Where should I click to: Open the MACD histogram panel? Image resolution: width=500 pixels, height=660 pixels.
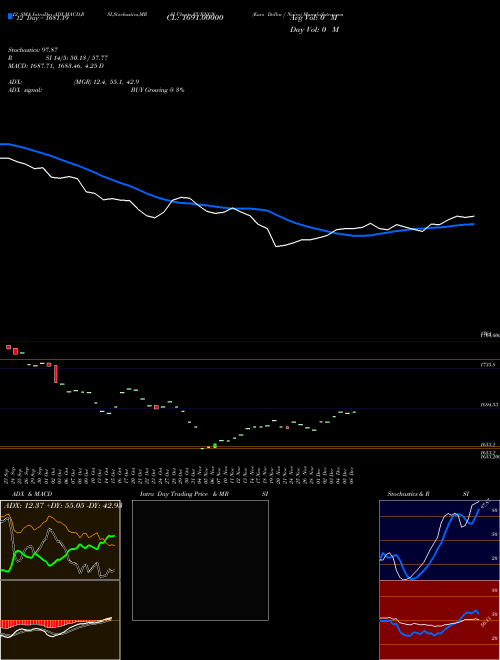[x=60, y=620]
